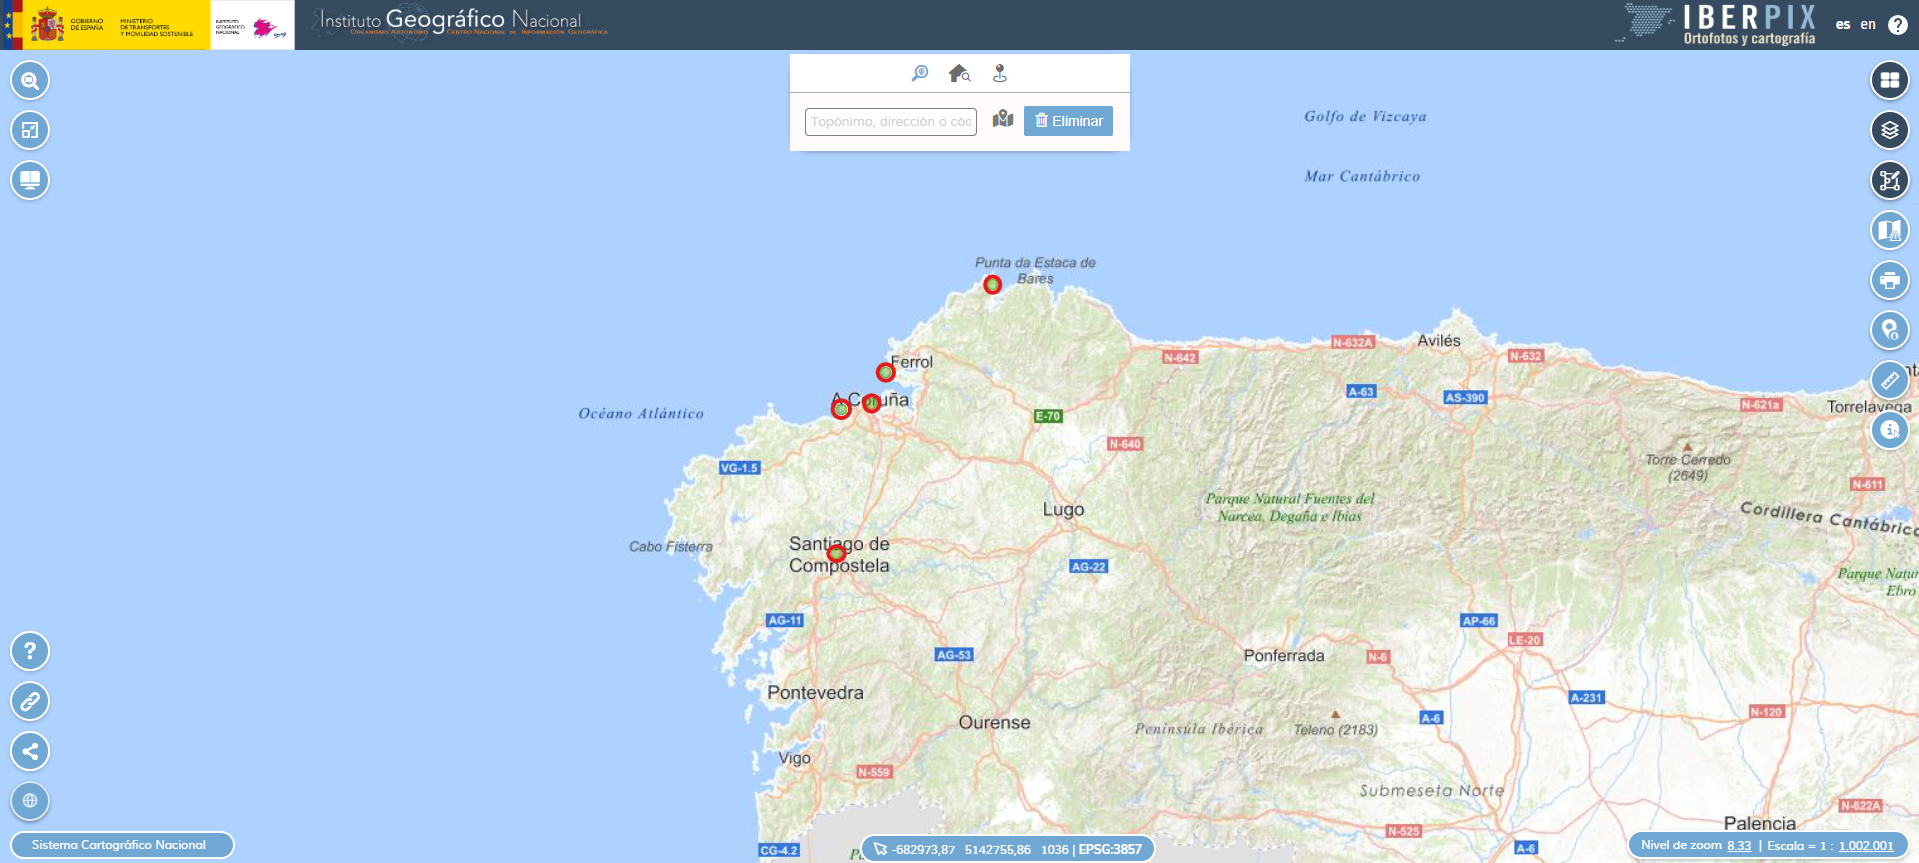Image resolution: width=1919 pixels, height=863 pixels.
Task: Activate the ruler measurement tool
Action: (1889, 380)
